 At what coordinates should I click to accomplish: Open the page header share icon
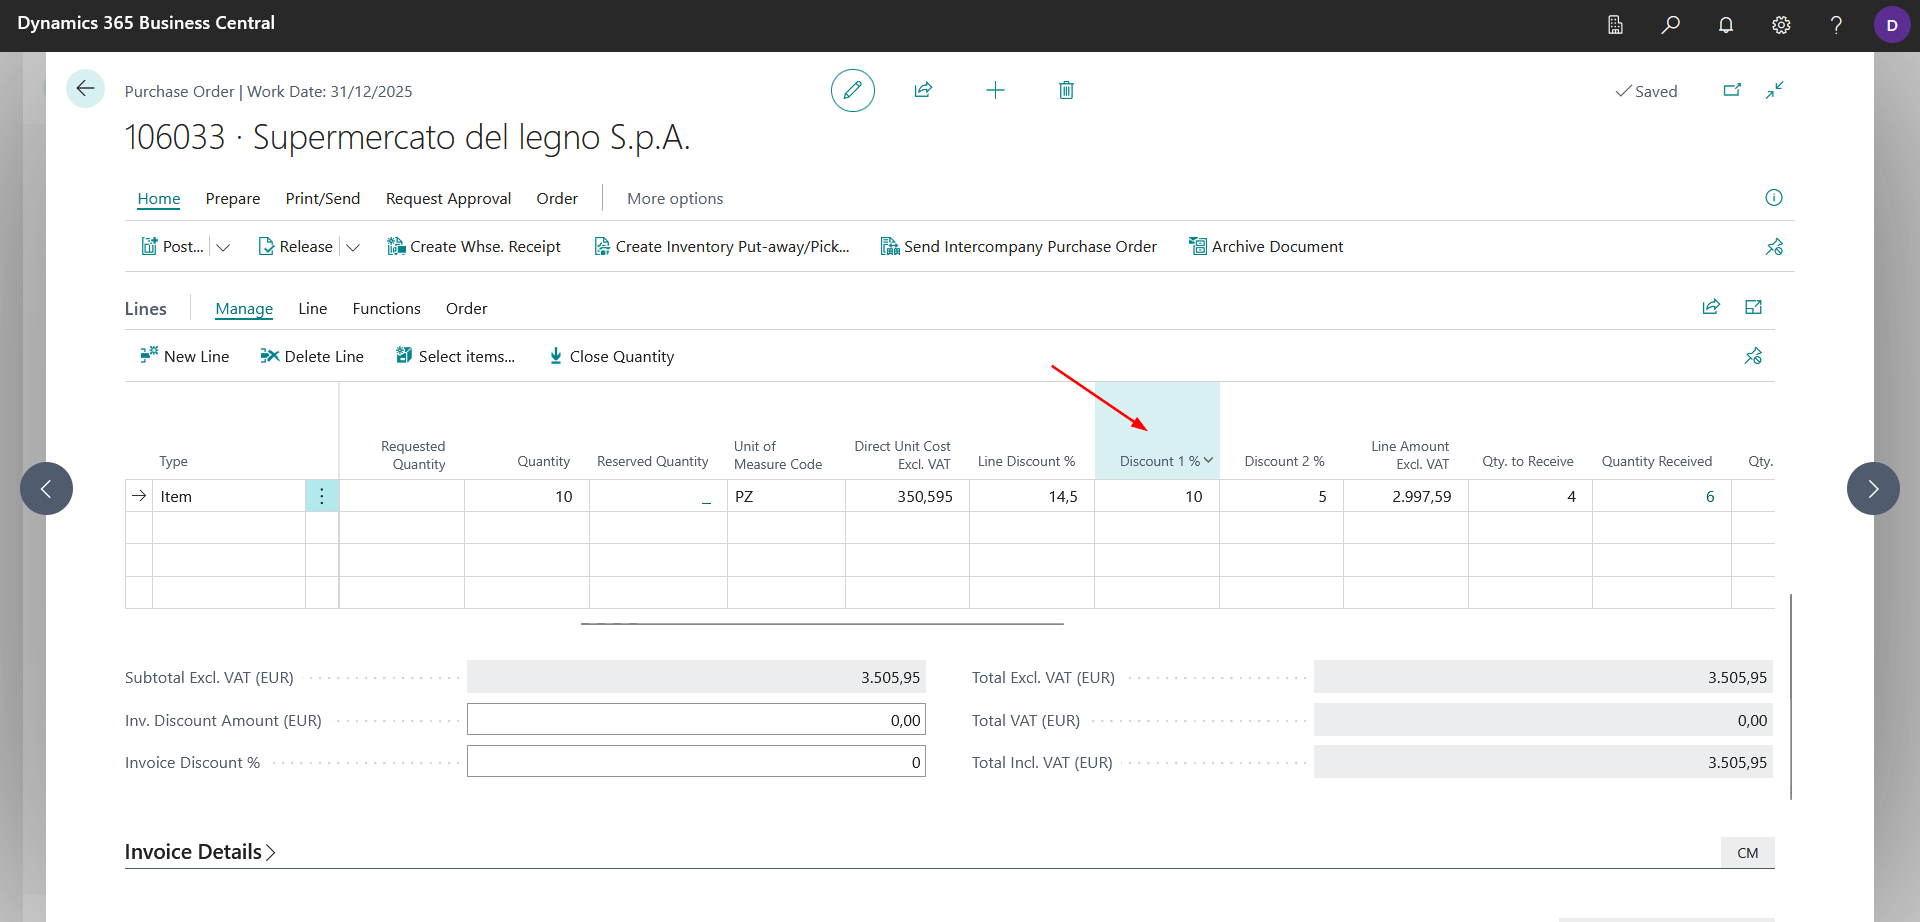(x=923, y=90)
